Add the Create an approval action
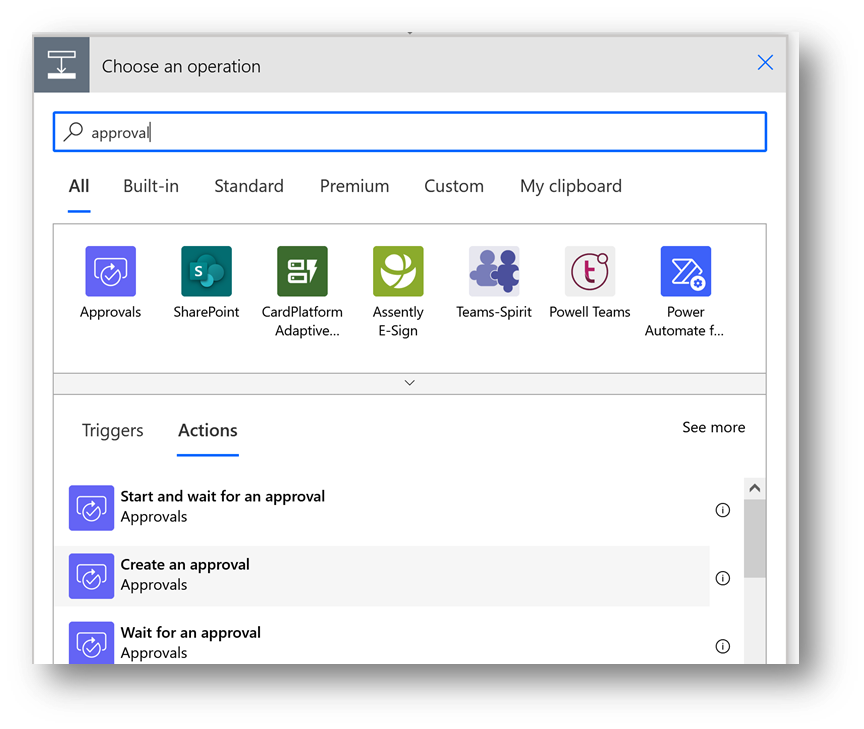Image resolution: width=864 pixels, height=729 pixels. pos(185,575)
